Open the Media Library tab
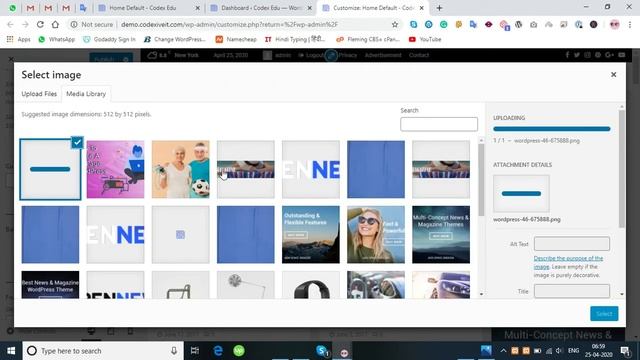 coord(86,94)
